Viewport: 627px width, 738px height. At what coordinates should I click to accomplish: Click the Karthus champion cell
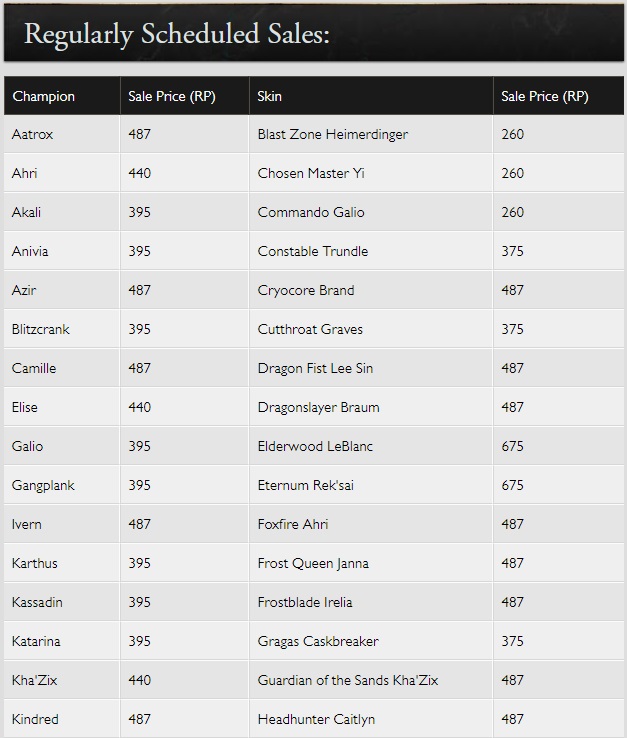[35, 563]
